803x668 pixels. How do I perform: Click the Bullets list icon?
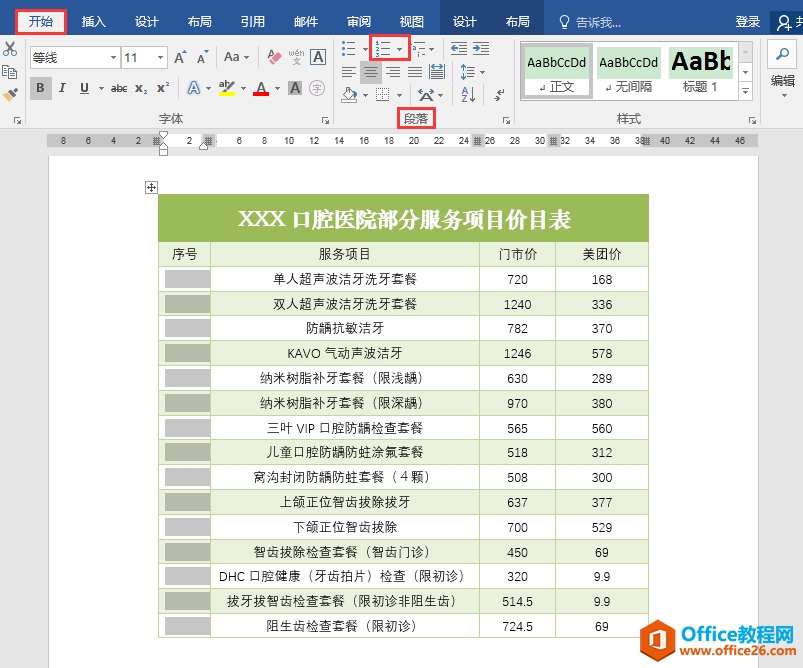pyautogui.click(x=349, y=49)
